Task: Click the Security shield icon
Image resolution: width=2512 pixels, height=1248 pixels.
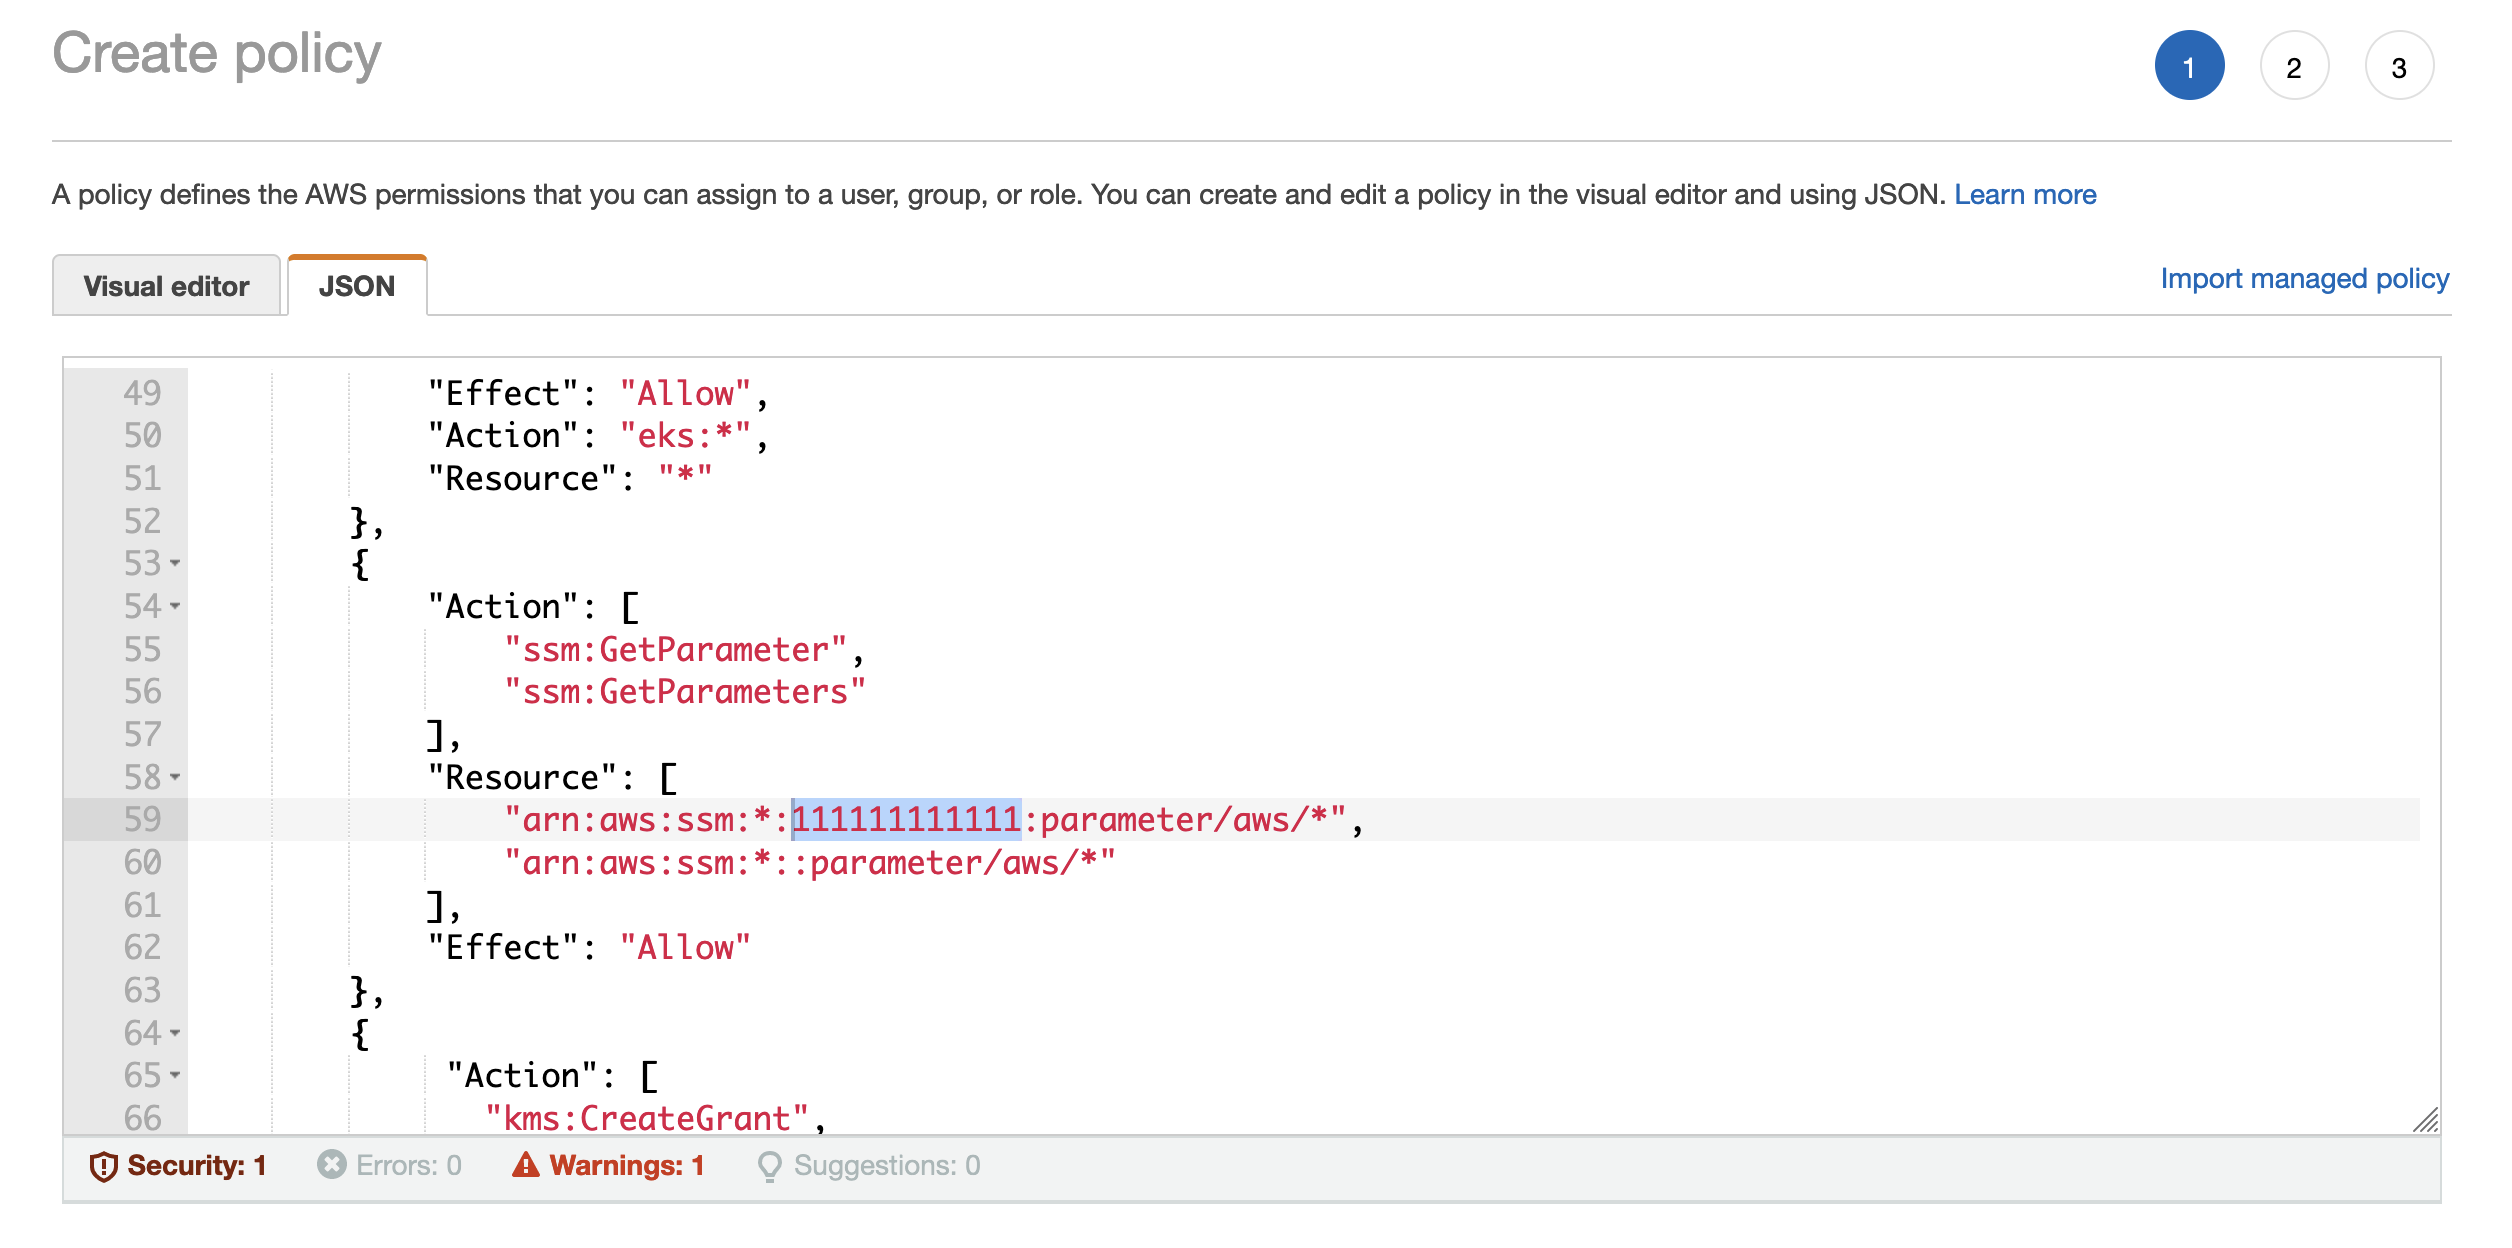Action: click(103, 1166)
